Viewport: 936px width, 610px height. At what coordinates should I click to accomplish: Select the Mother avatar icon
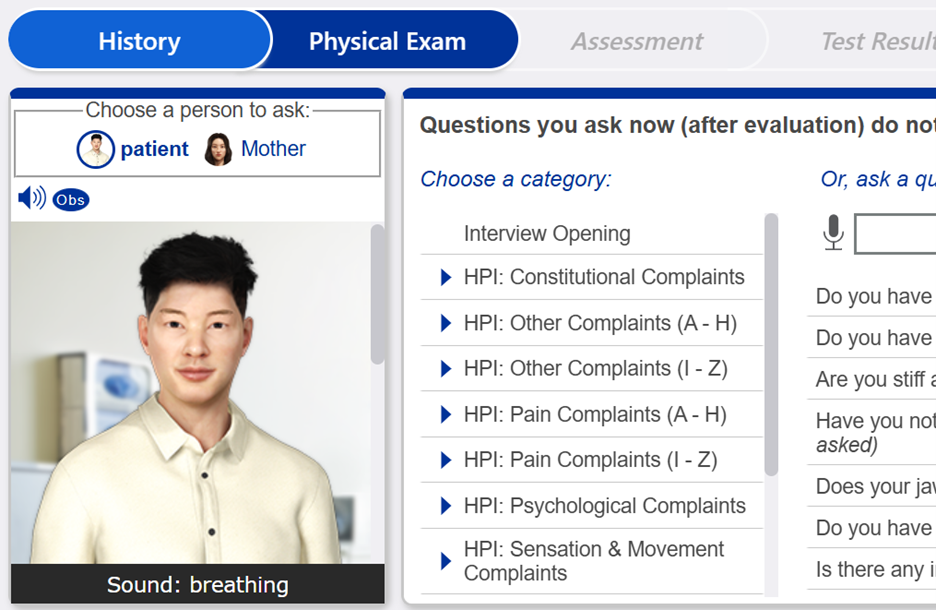[x=218, y=150]
